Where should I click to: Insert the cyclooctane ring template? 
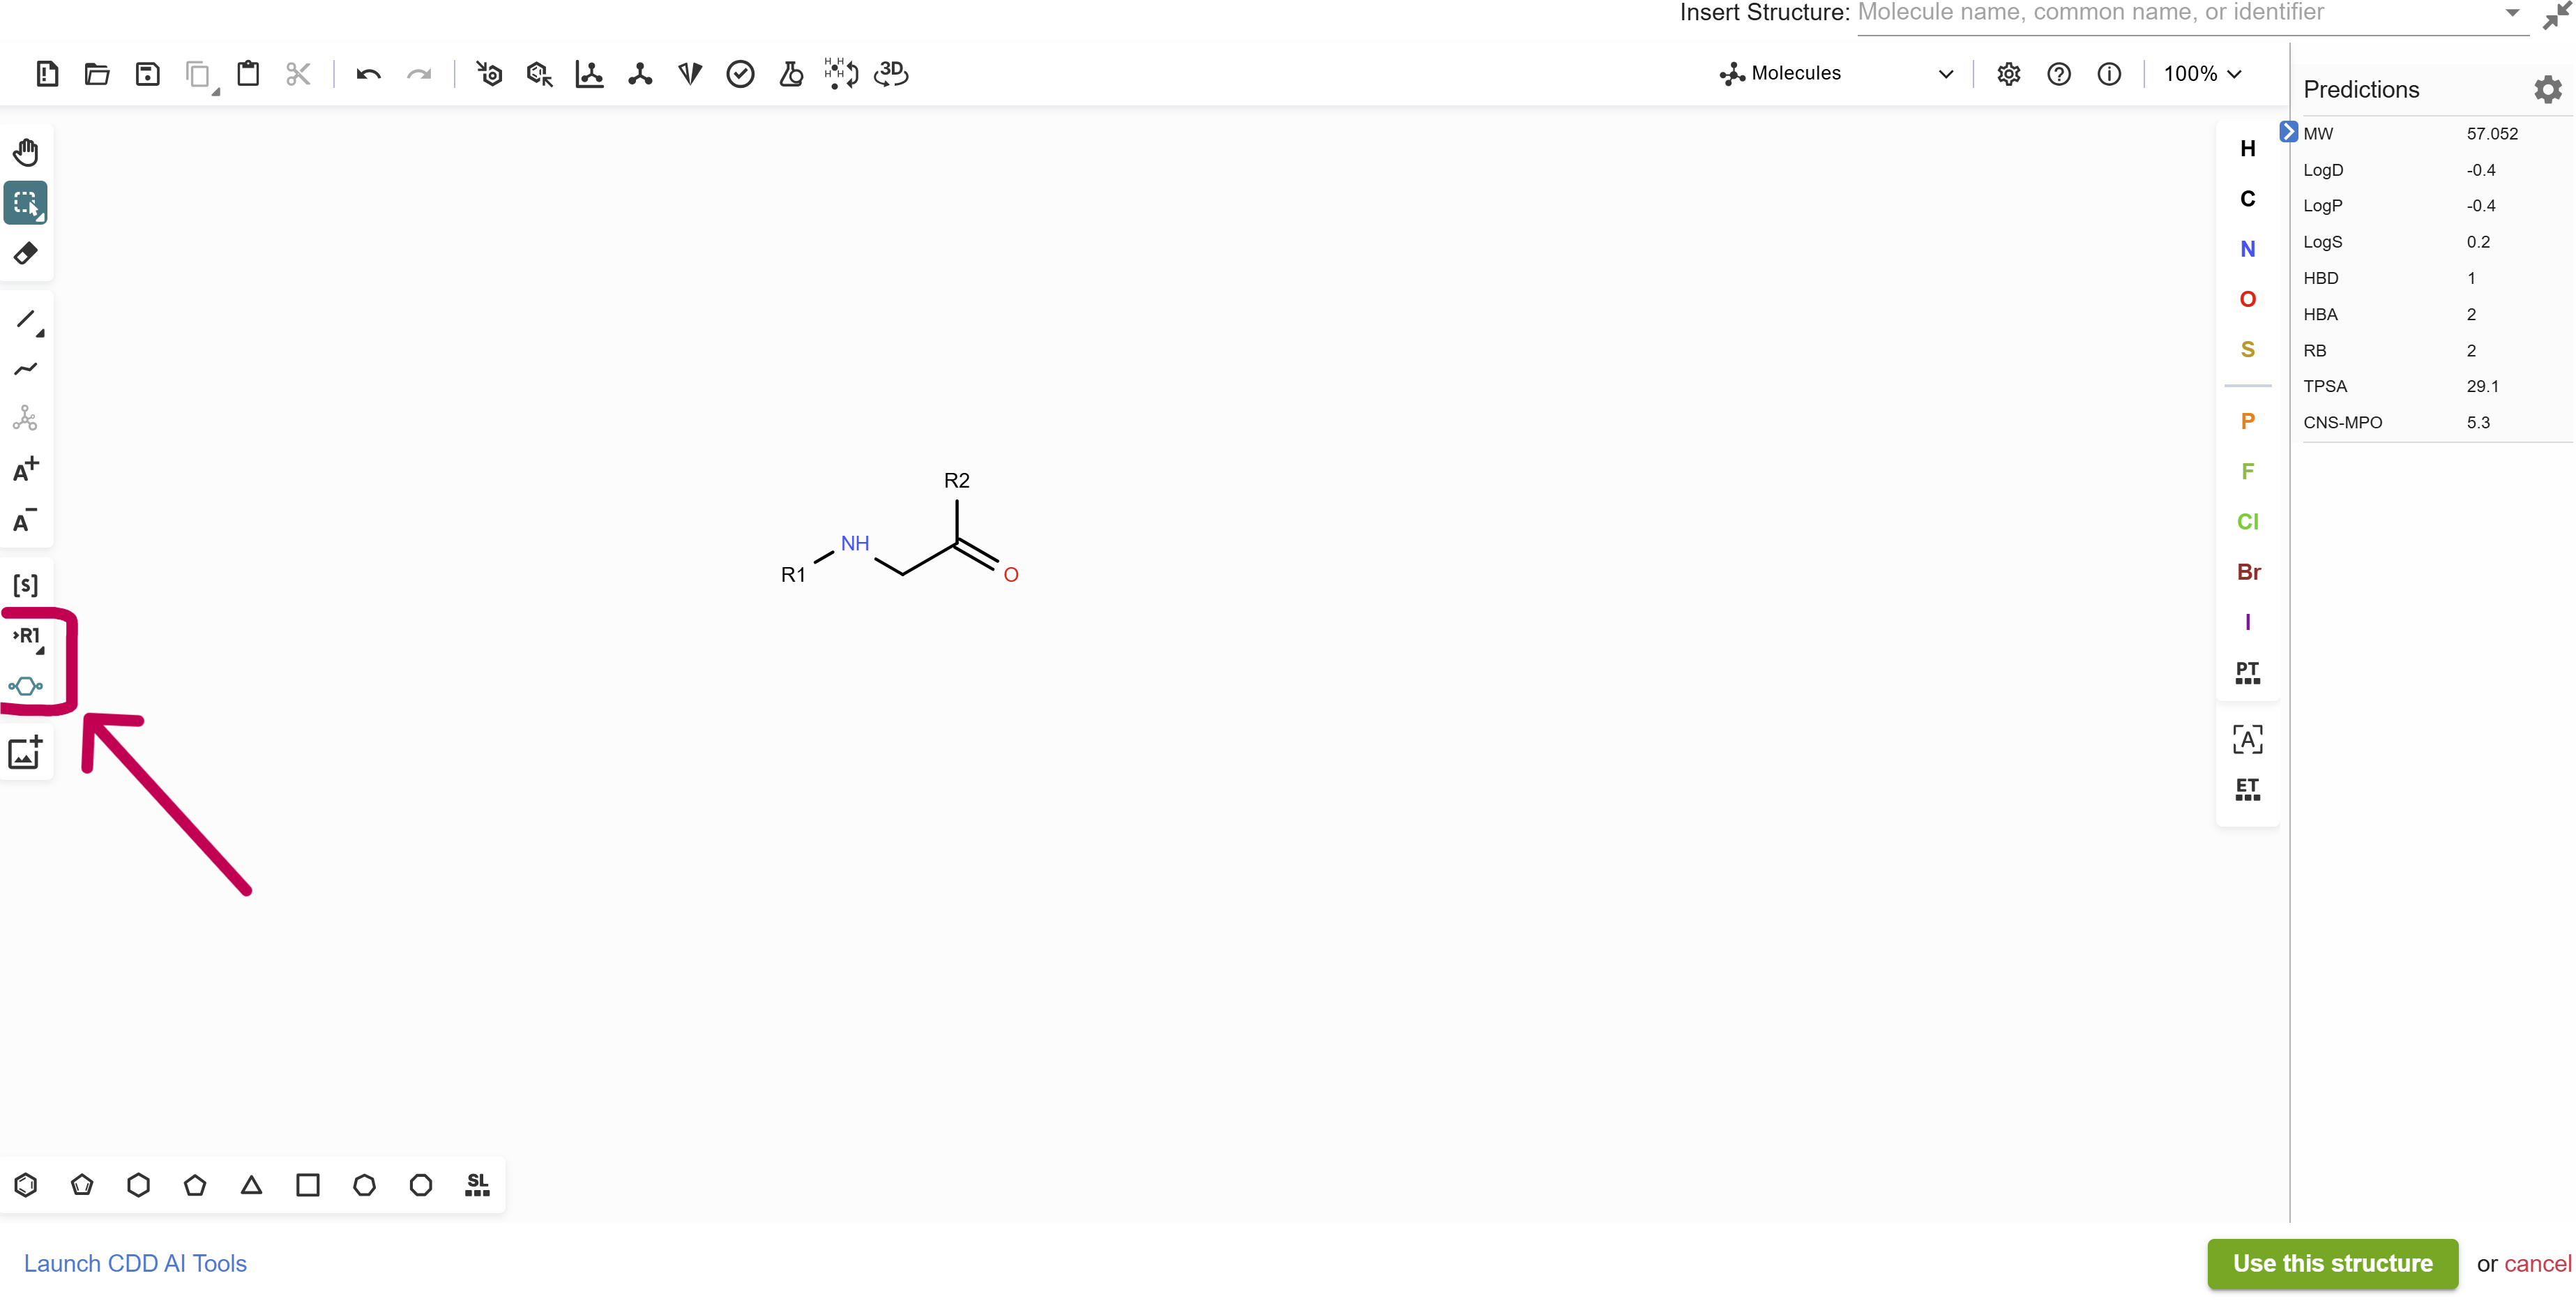pyautogui.click(x=421, y=1185)
